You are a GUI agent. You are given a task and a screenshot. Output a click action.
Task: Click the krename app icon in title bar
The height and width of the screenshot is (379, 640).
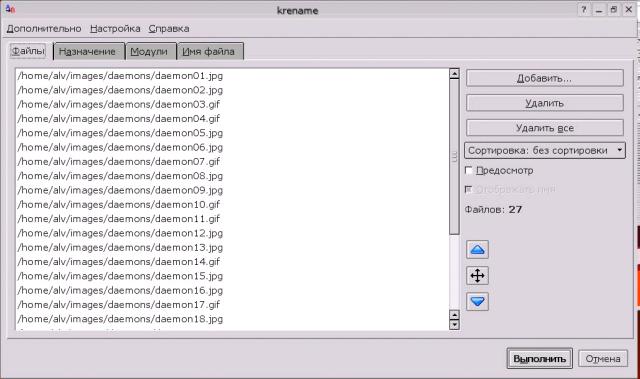10,9
